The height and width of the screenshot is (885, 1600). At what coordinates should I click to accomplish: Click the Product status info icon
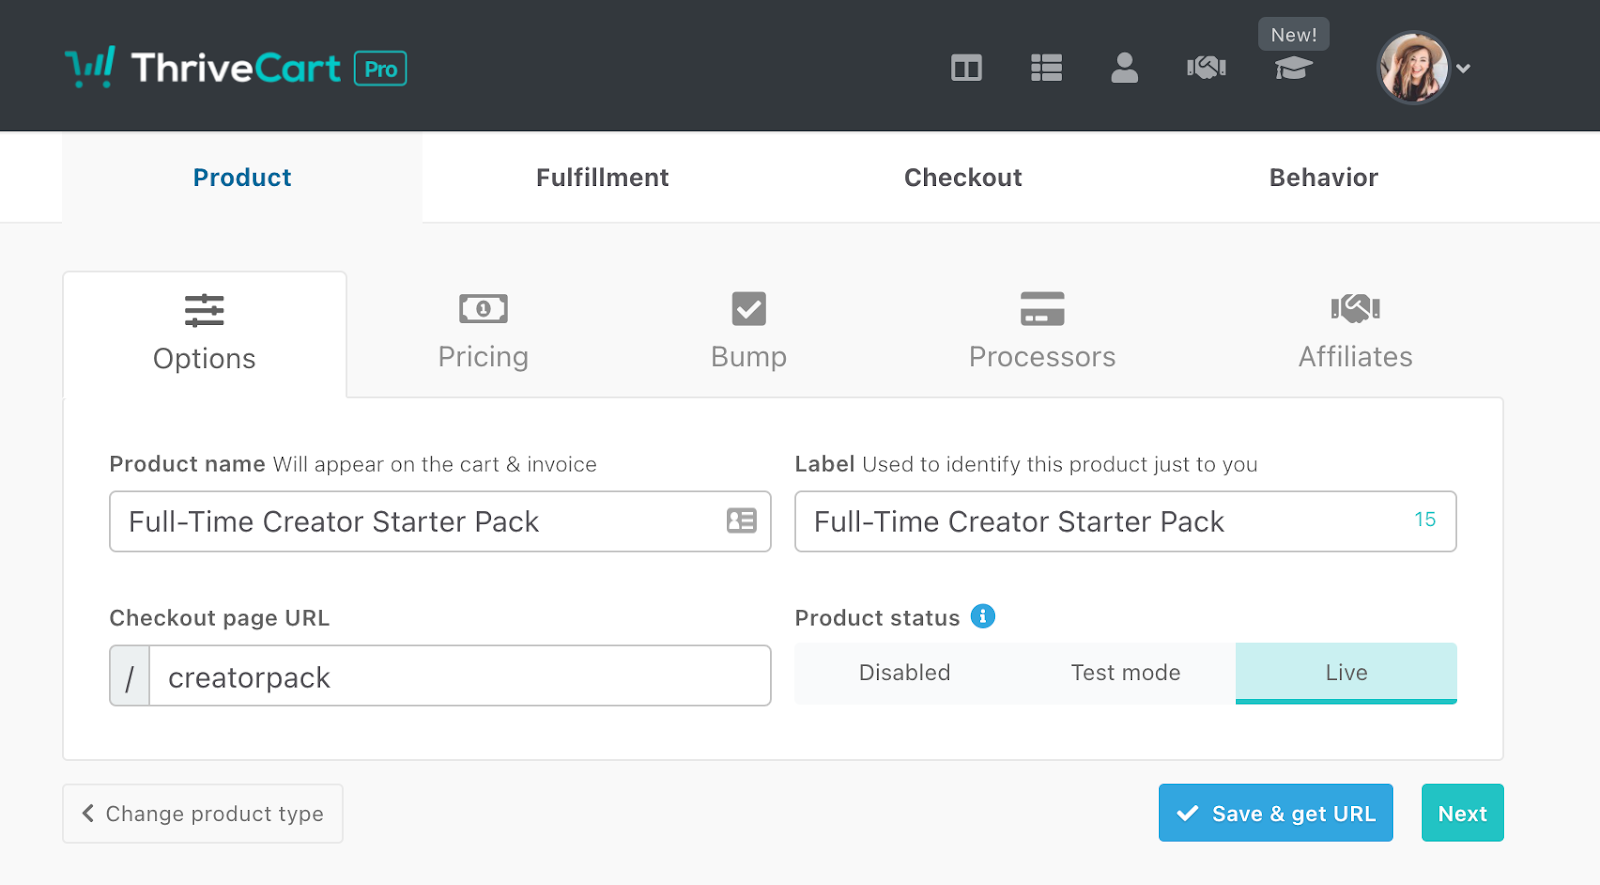coord(983,617)
